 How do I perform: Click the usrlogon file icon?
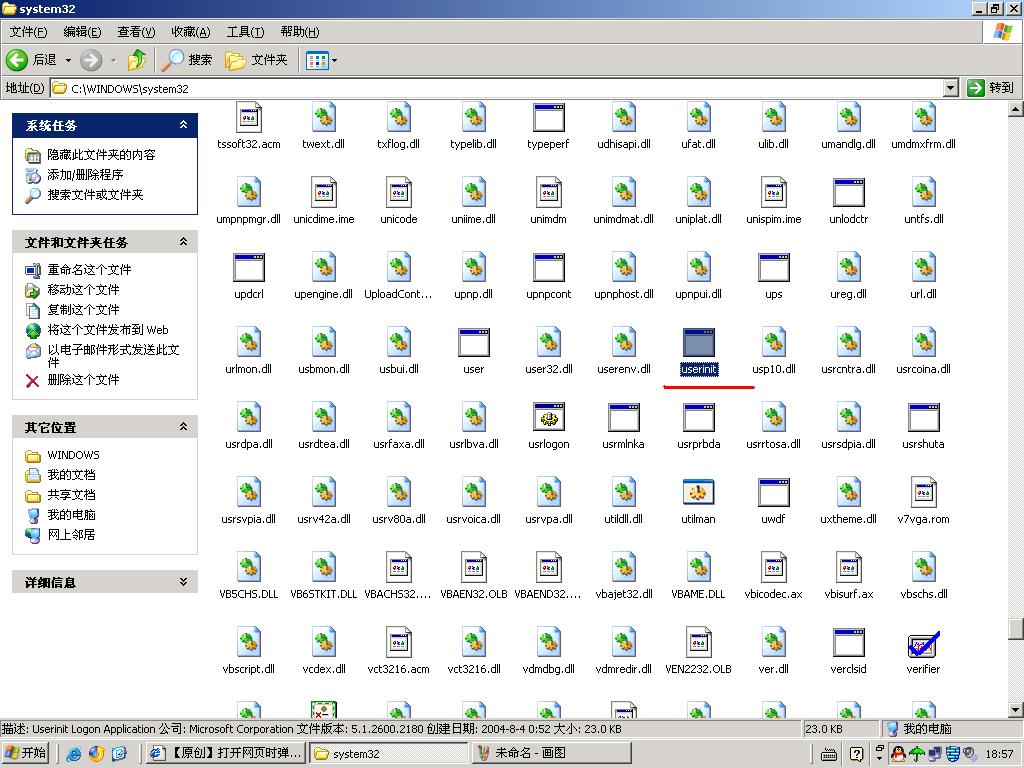tap(549, 418)
